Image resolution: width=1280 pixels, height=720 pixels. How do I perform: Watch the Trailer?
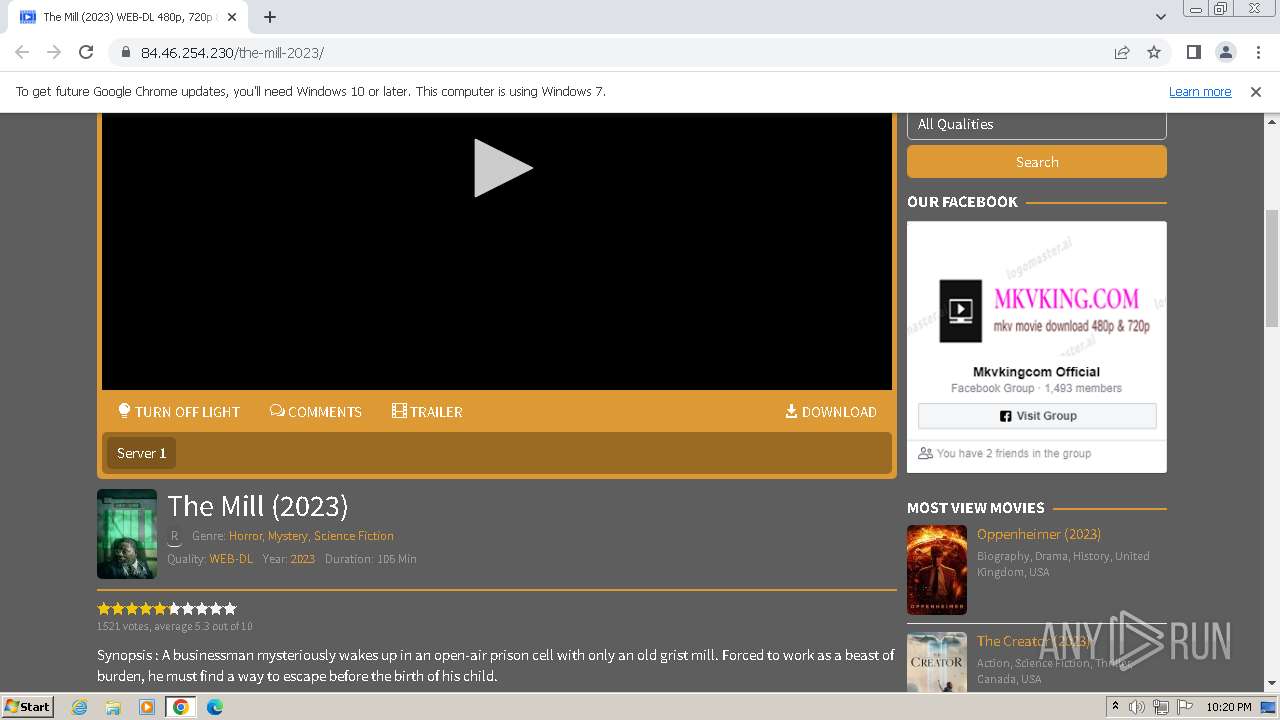[427, 411]
